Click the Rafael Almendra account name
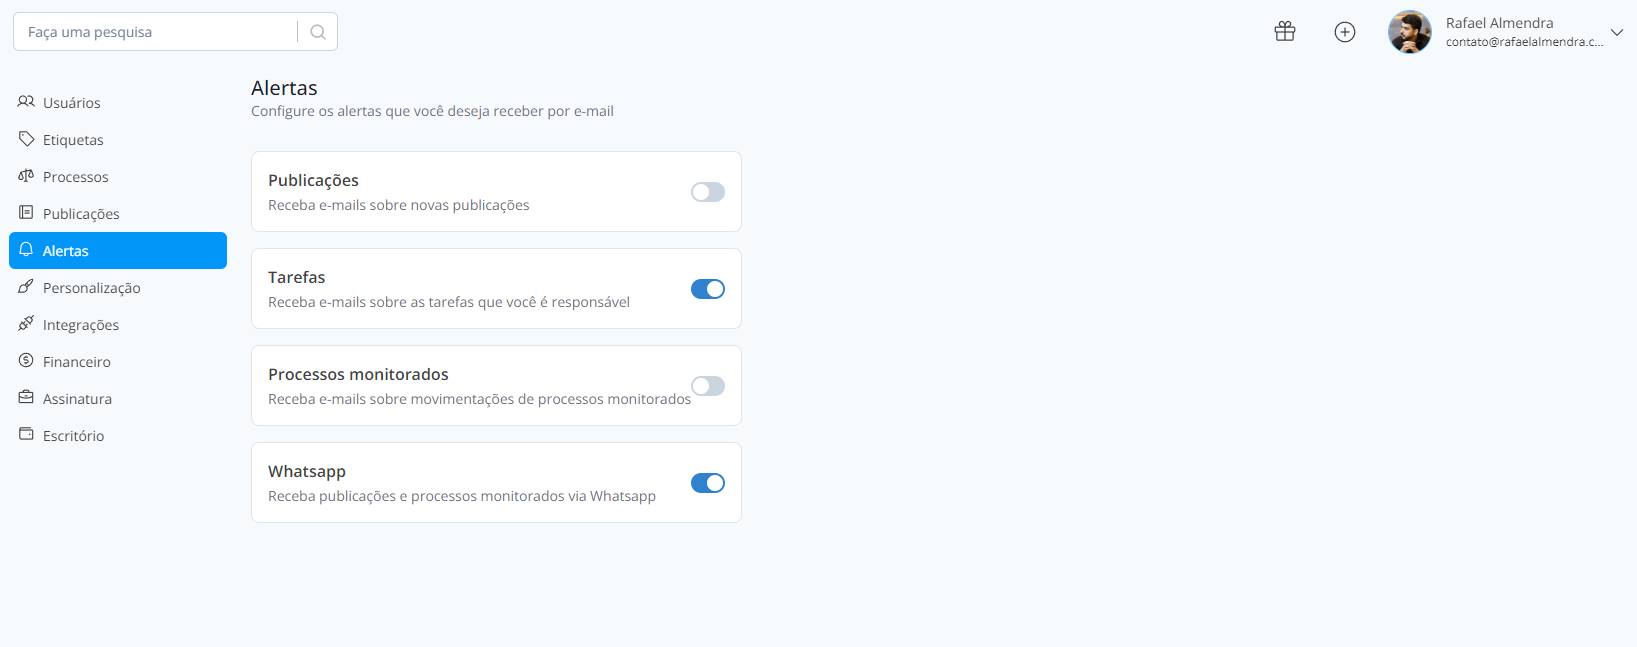This screenshot has height=647, width=1637. point(1499,23)
